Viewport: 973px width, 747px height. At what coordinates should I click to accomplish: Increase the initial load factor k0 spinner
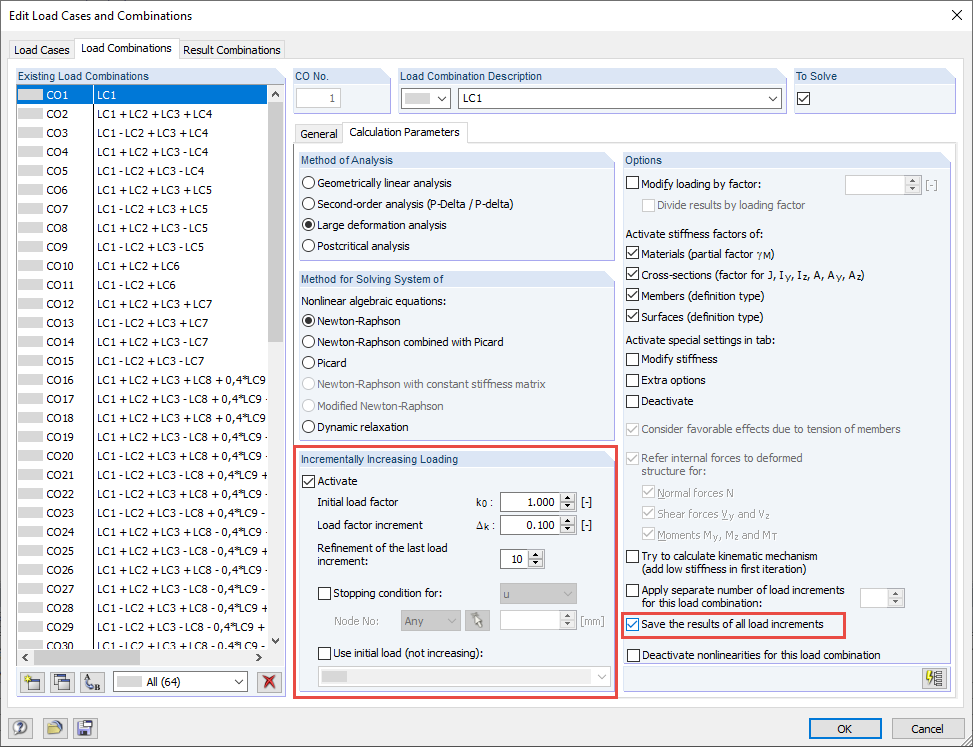point(568,498)
